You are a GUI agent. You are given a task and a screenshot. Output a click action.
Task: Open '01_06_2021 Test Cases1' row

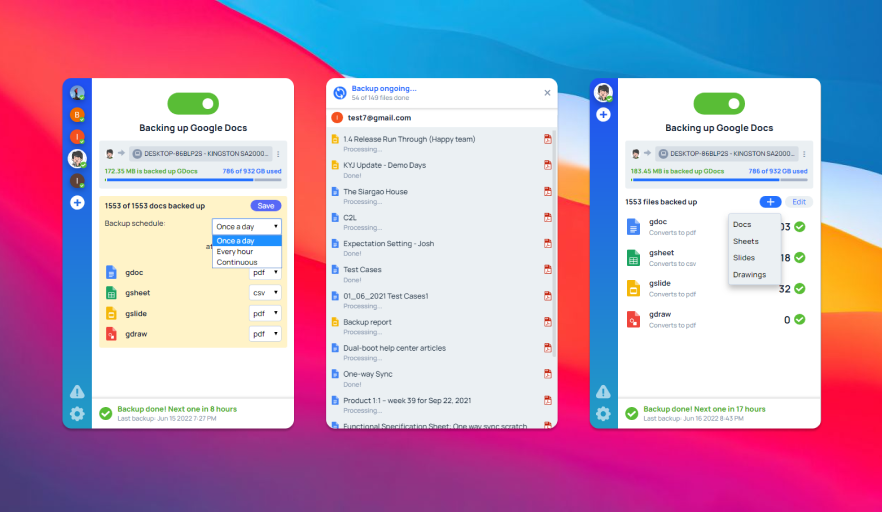440,300
